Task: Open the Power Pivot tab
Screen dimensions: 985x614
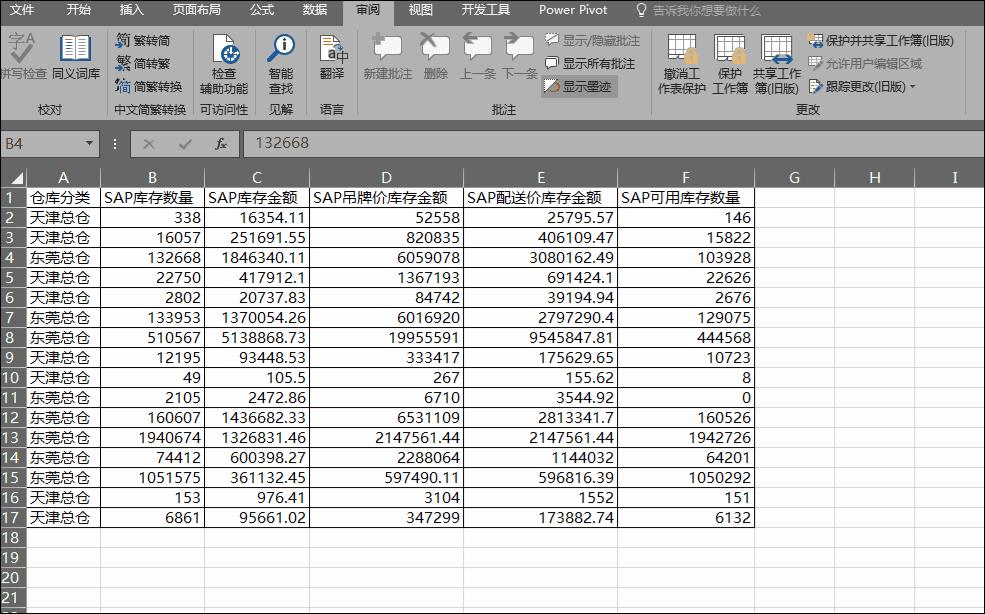Action: point(572,11)
